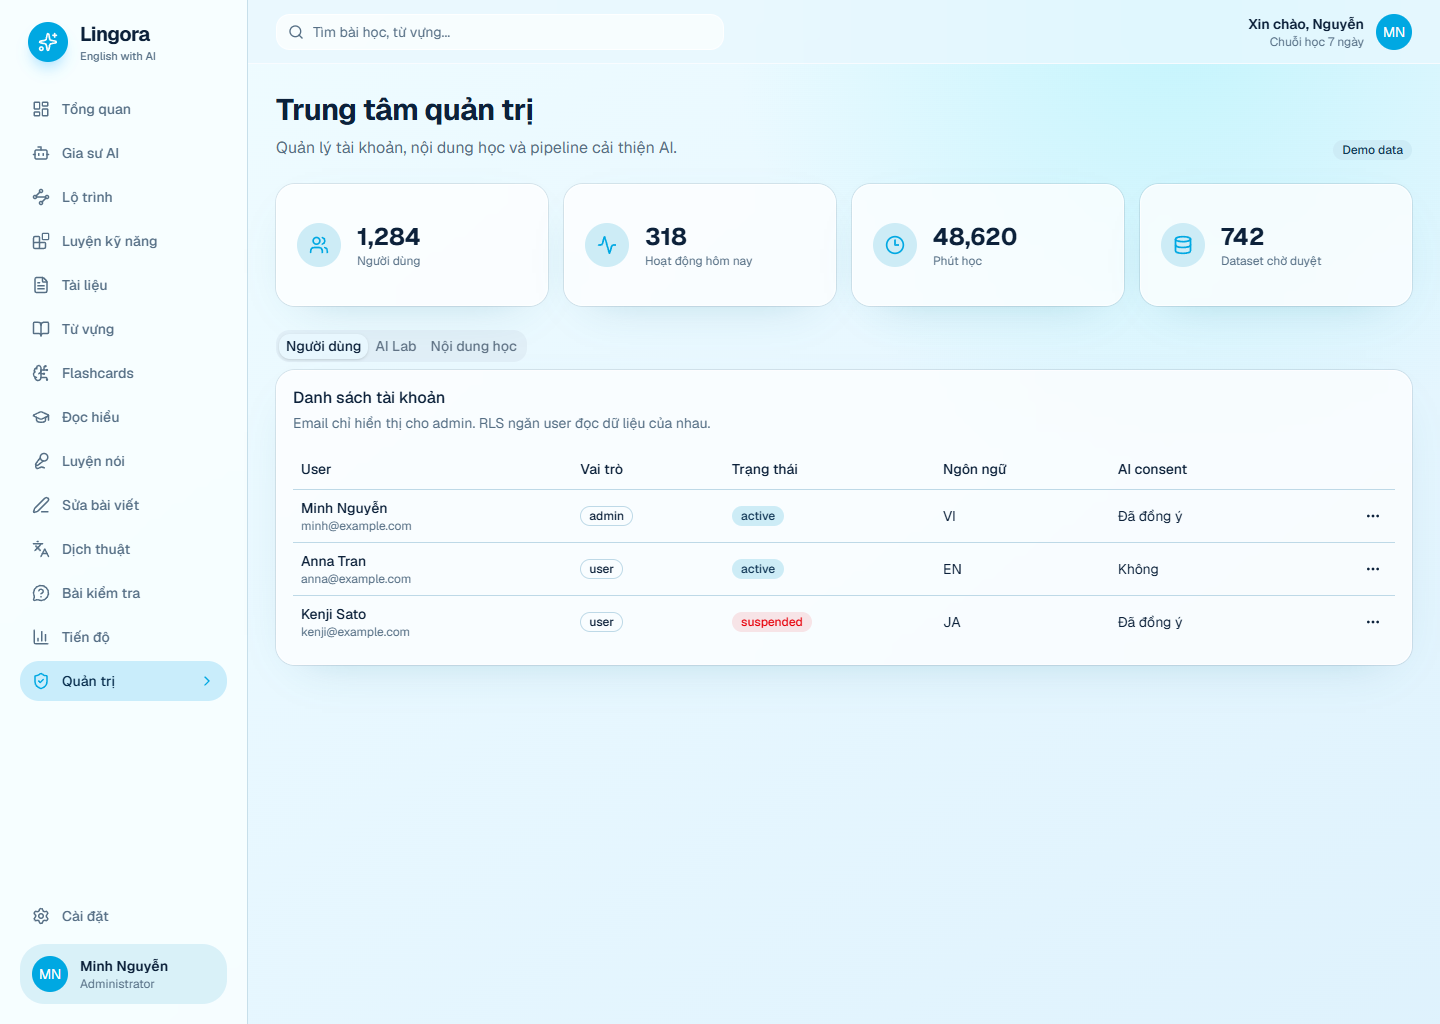
Task: Click email kenji@example.com
Action: [355, 632]
